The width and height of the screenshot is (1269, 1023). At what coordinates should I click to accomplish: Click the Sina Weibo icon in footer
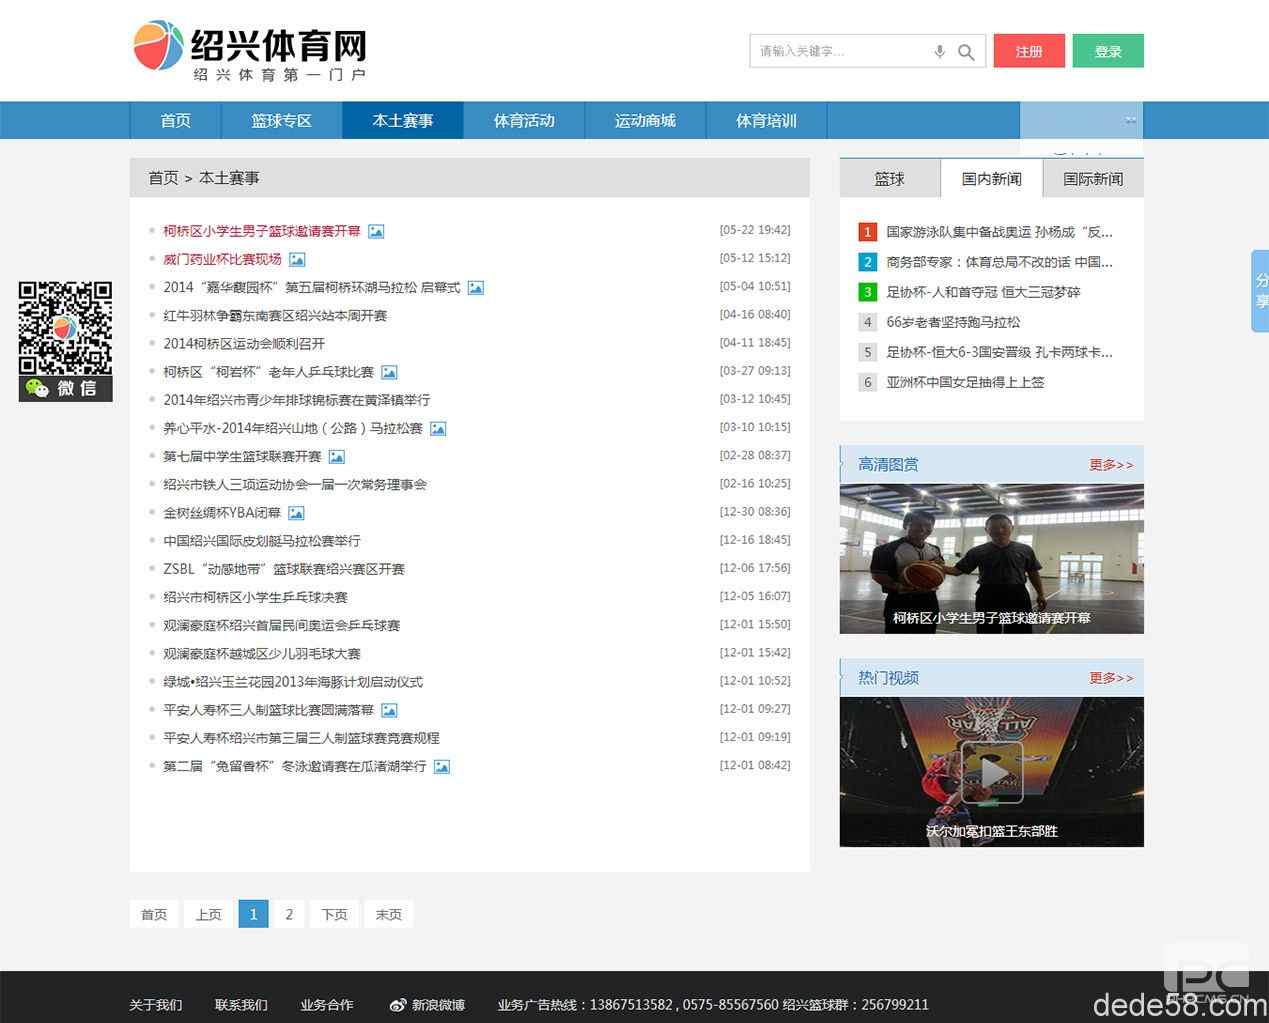398,1005
